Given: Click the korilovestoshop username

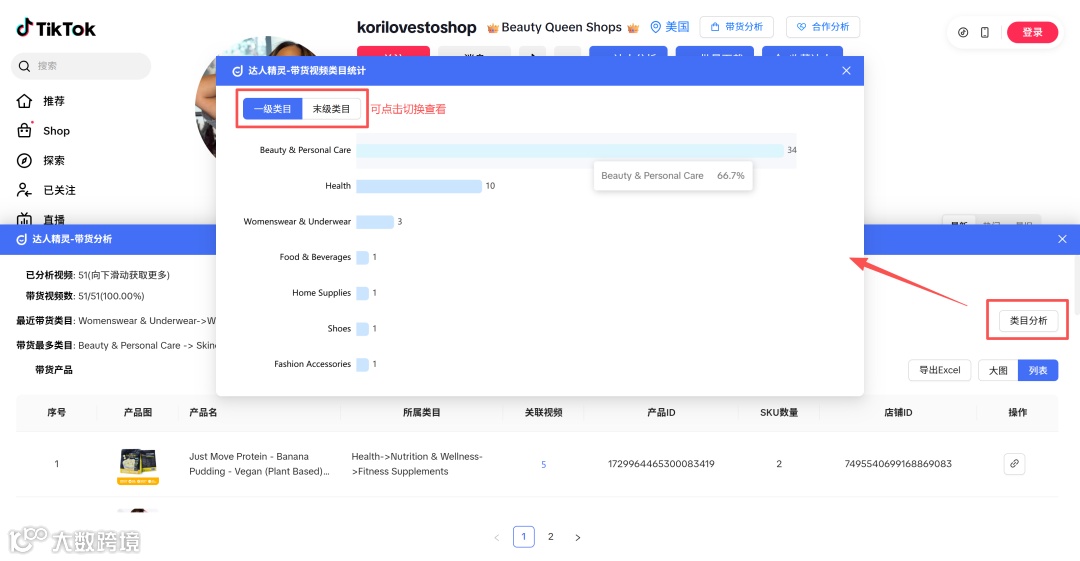Looking at the screenshot, I should point(416,28).
